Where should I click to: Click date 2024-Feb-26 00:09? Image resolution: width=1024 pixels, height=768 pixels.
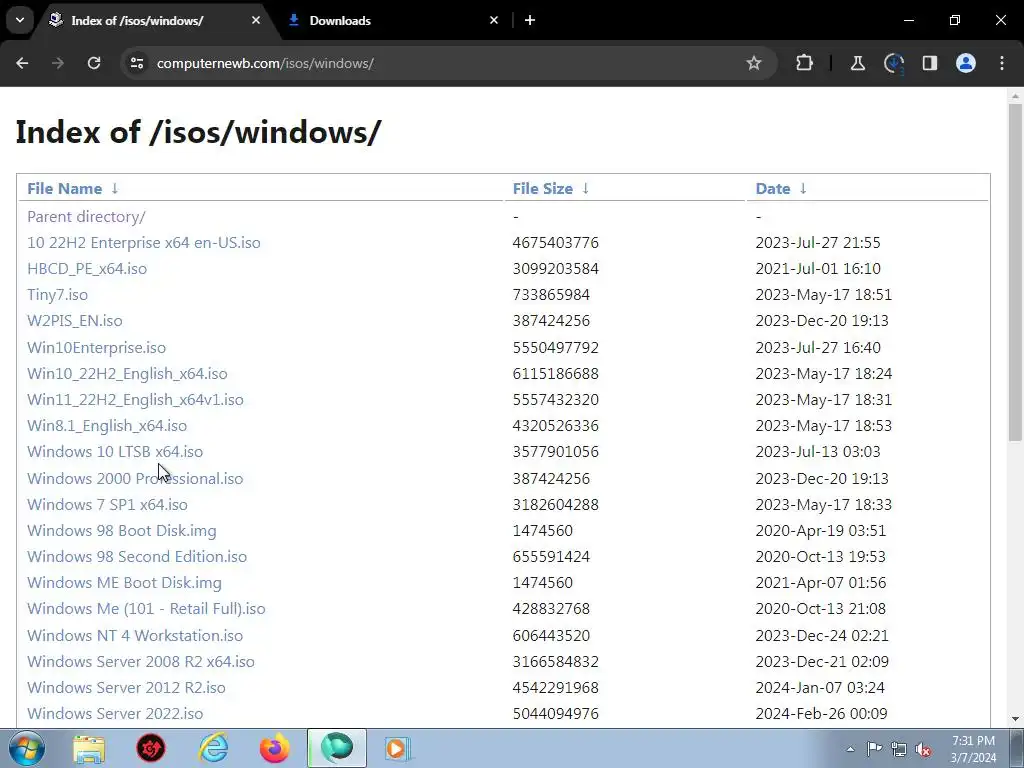point(822,714)
